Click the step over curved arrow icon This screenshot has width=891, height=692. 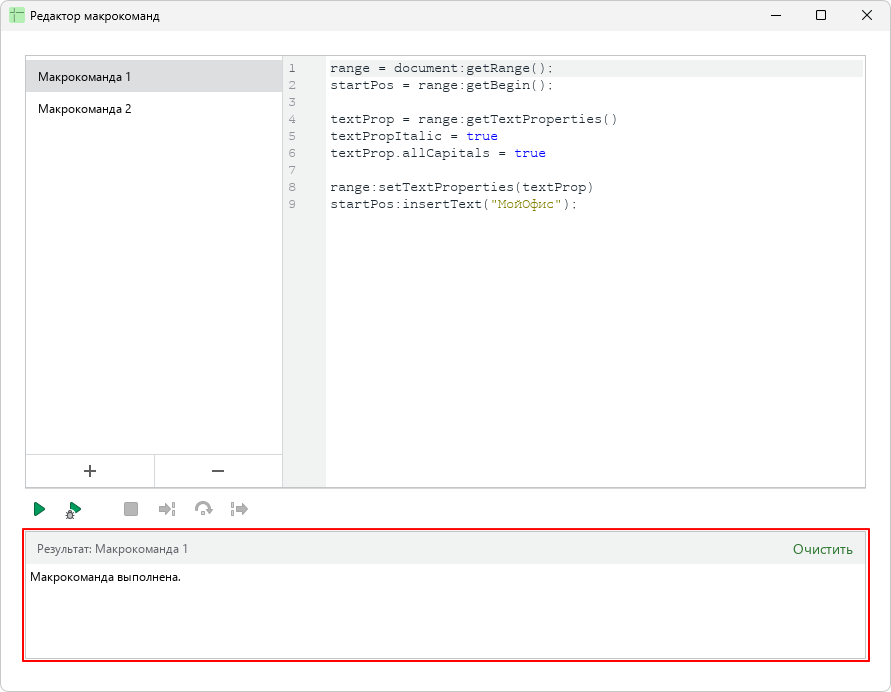(203, 509)
